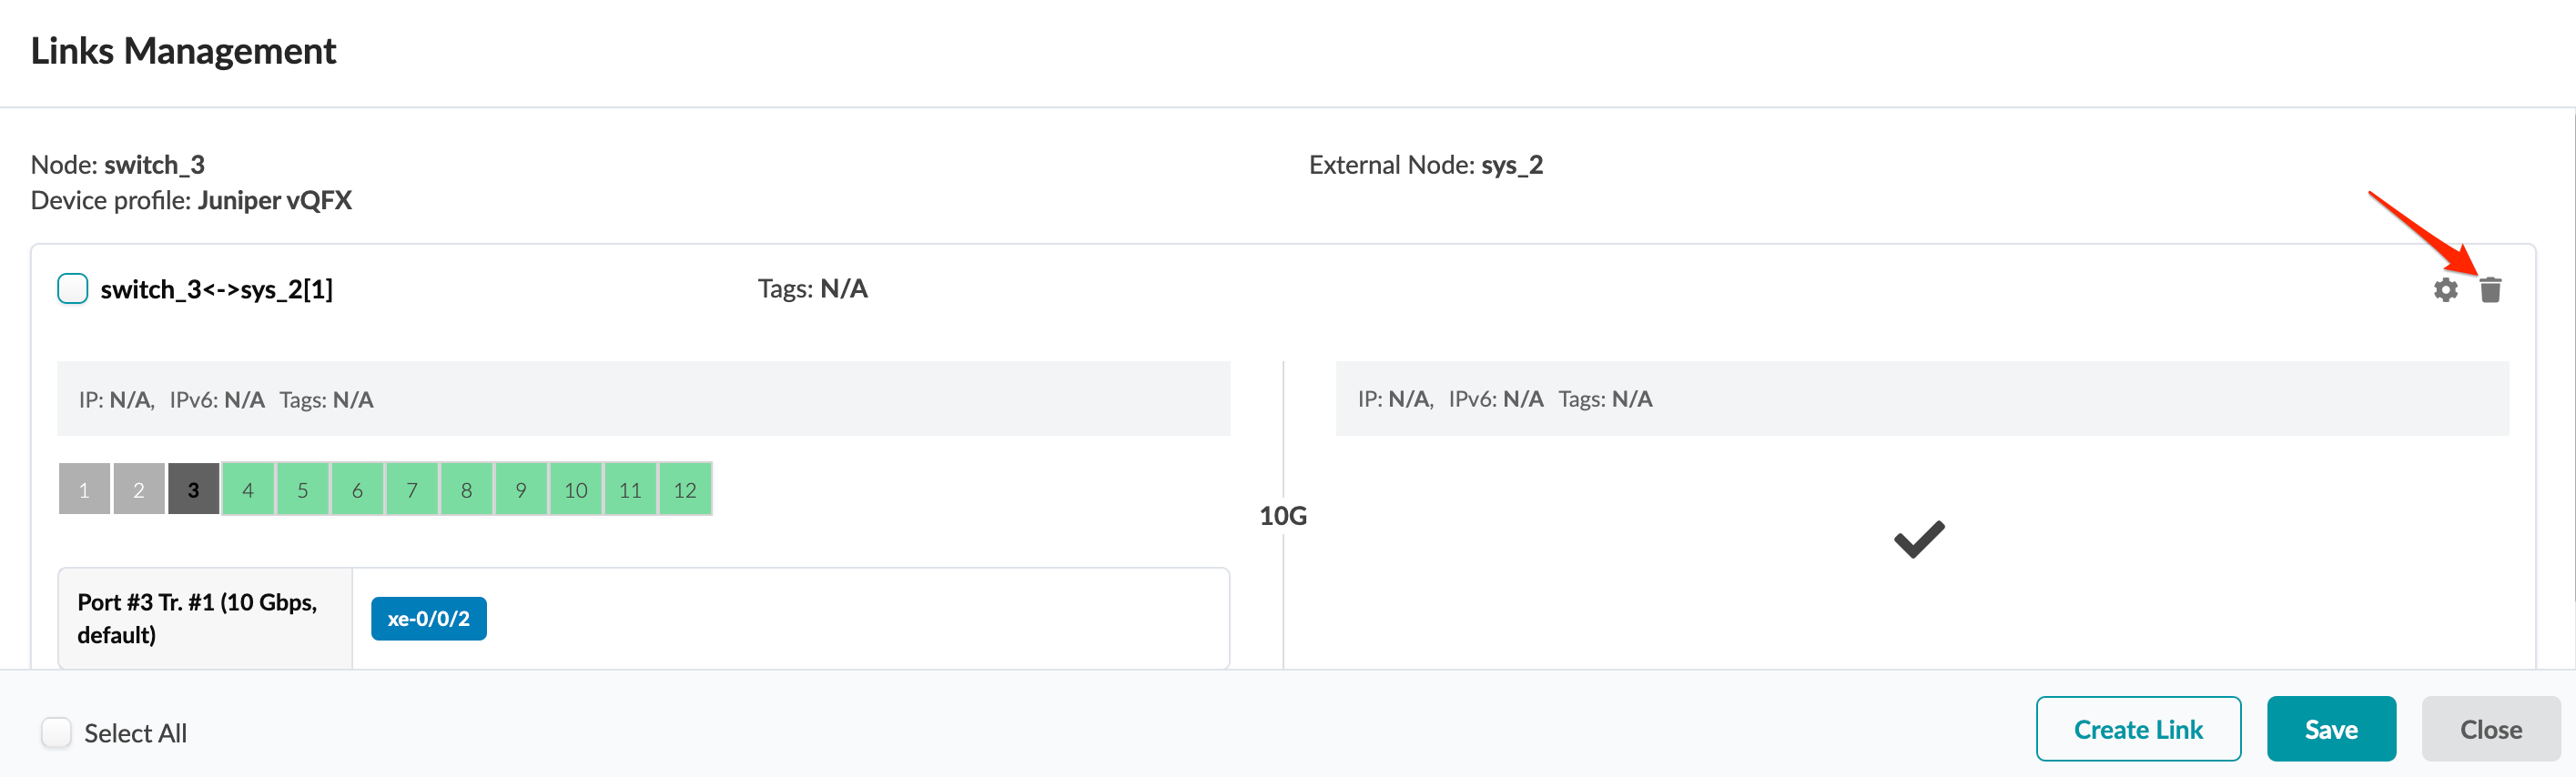The width and height of the screenshot is (2576, 777).
Task: Save the link changes
Action: tap(2330, 729)
